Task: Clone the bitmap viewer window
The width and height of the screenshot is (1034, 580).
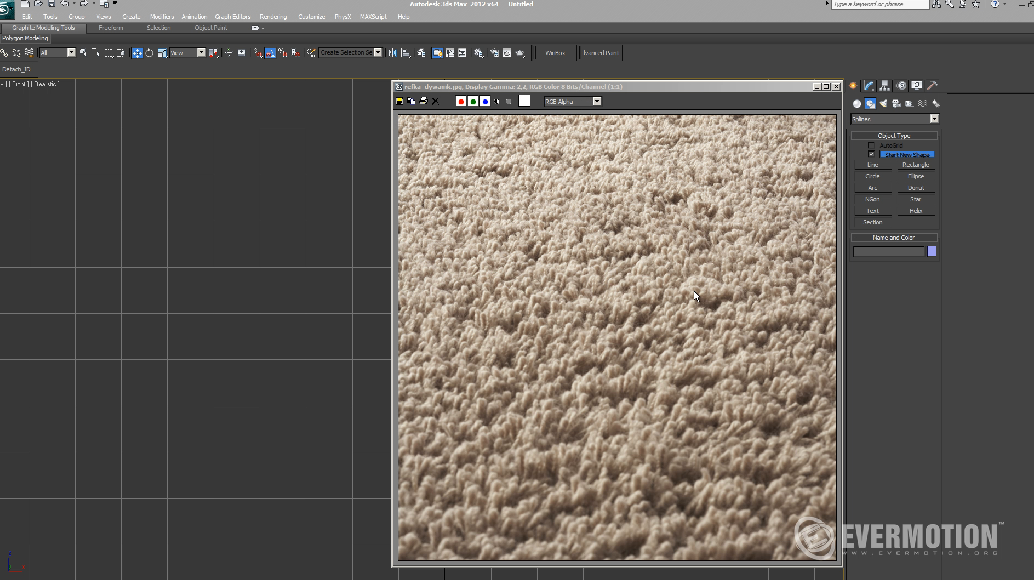Action: (x=411, y=102)
